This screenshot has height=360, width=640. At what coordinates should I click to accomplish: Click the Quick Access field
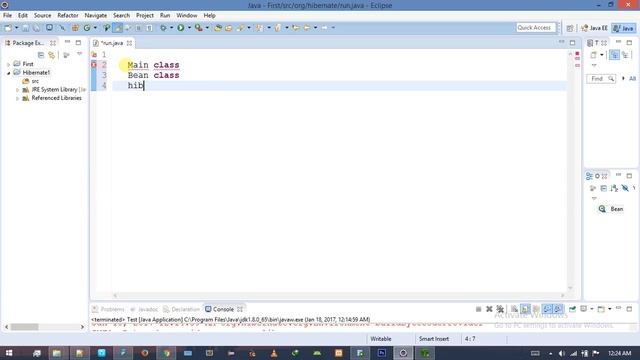[x=536, y=27]
